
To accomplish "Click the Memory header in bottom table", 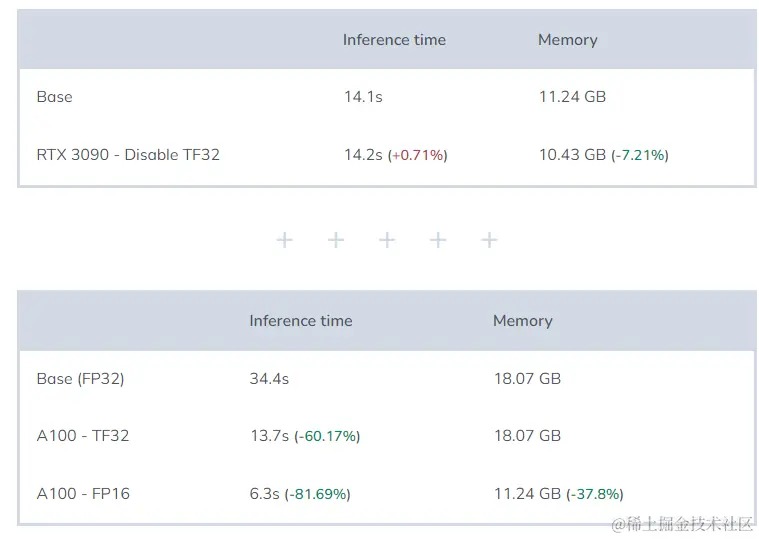I will (x=522, y=321).
